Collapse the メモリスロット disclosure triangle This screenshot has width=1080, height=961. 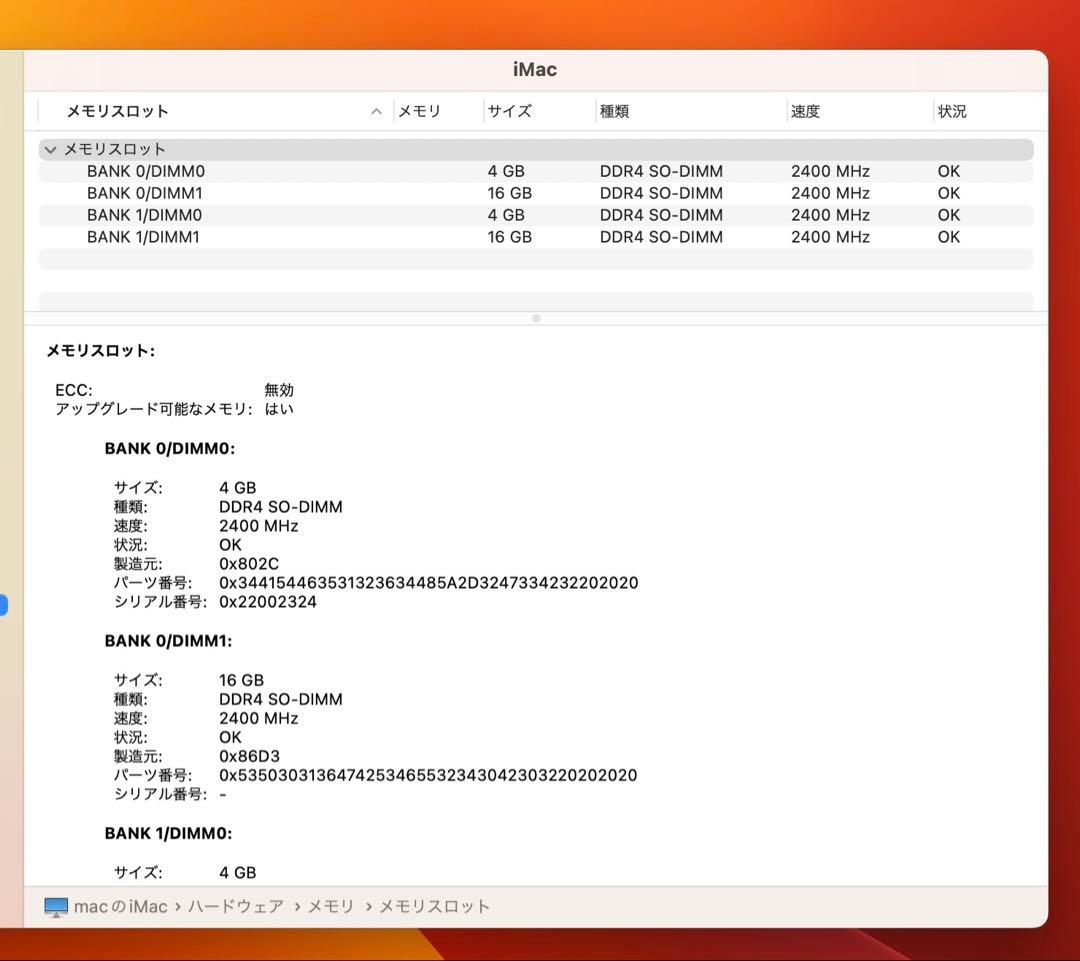[49, 148]
